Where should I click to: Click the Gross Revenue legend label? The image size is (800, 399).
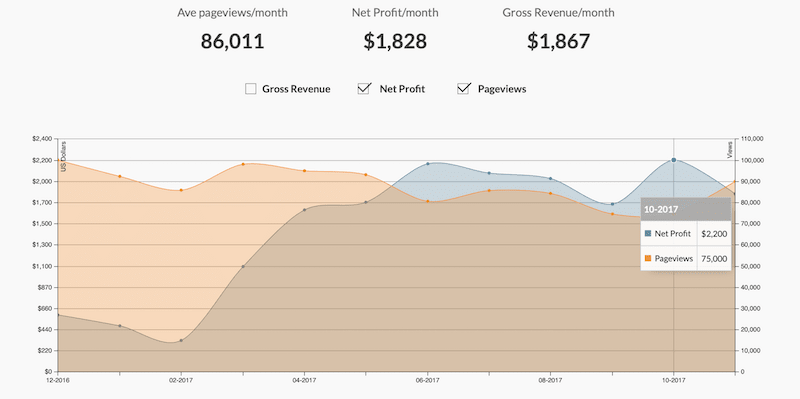[x=296, y=89]
